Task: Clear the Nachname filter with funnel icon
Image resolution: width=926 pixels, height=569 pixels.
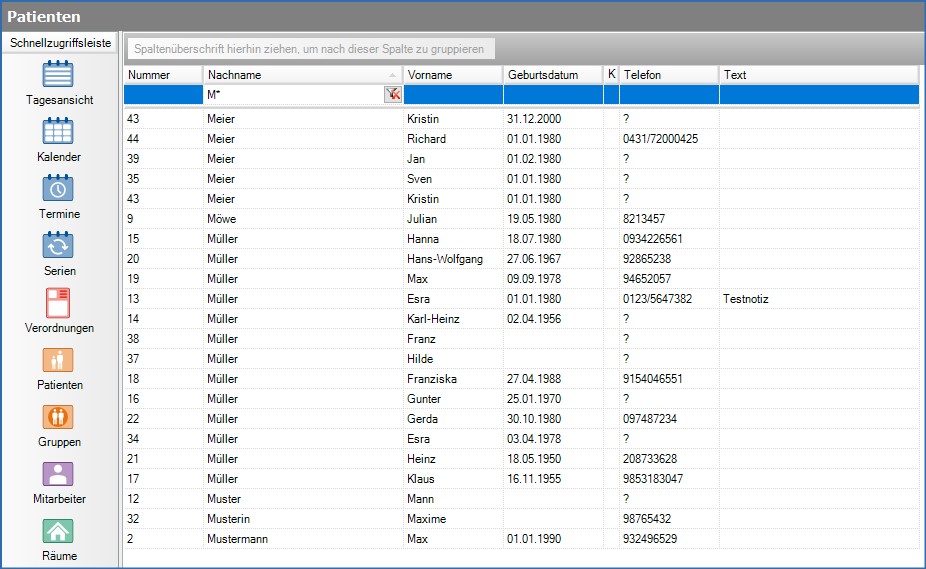Action: pyautogui.click(x=392, y=94)
